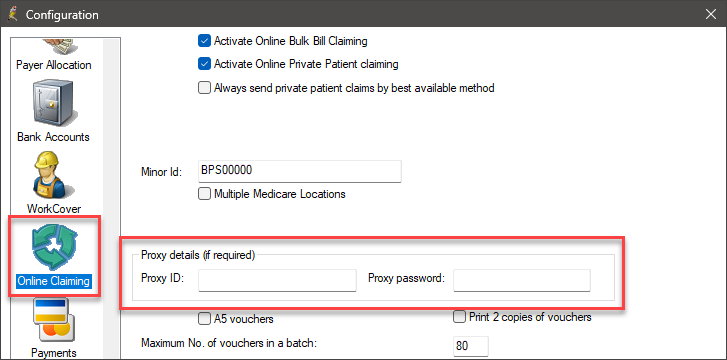Click the Configuration window app icon
This screenshot has width=727, height=360.
13,14
